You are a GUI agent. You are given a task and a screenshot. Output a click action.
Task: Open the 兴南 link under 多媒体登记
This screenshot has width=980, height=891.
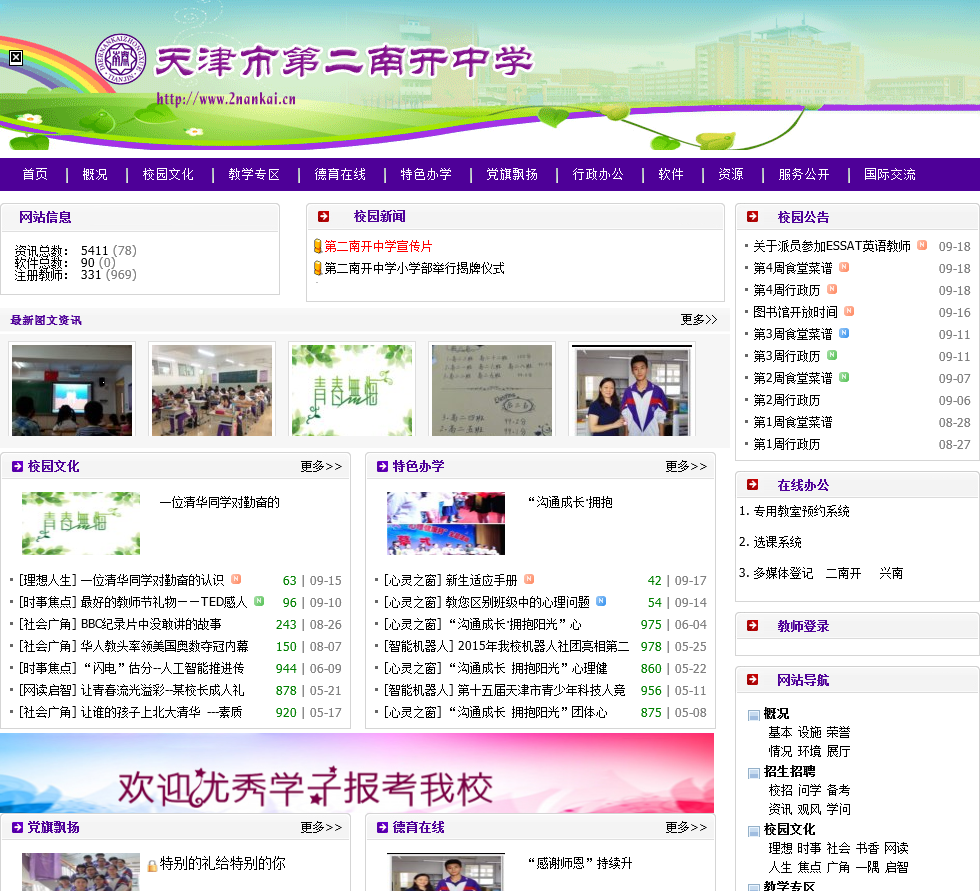click(x=891, y=573)
